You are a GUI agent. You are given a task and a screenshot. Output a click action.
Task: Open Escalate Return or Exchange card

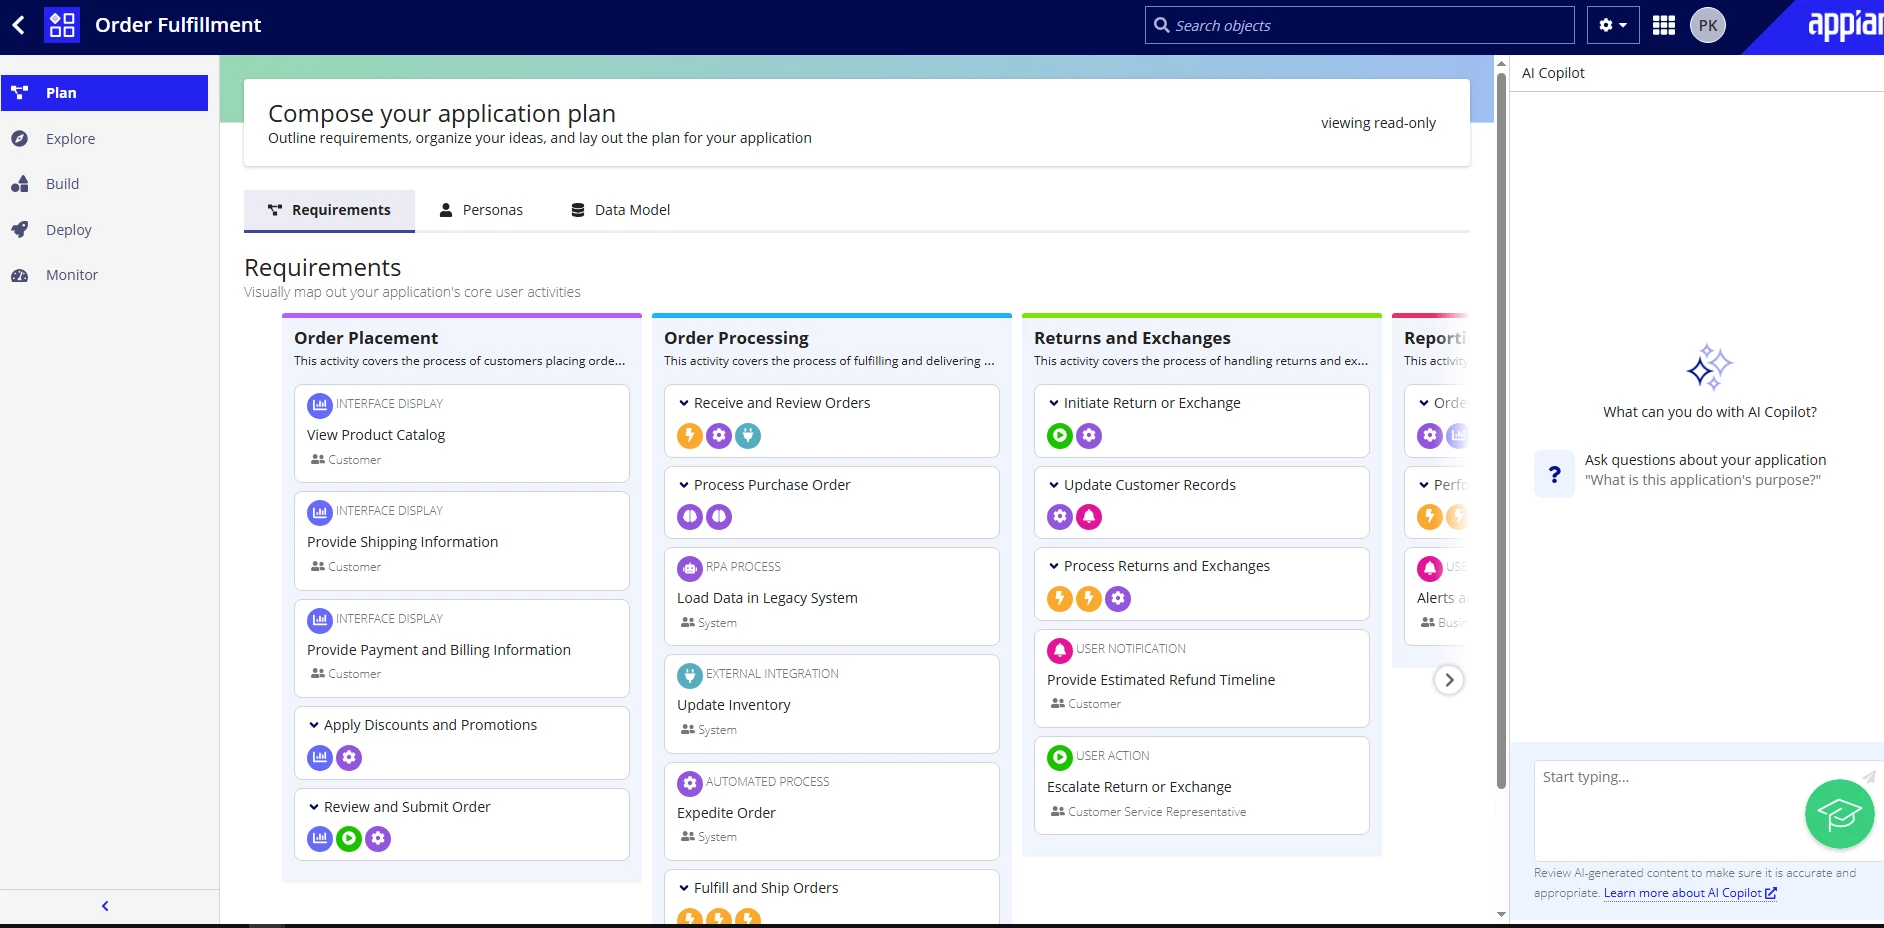tap(1202, 786)
